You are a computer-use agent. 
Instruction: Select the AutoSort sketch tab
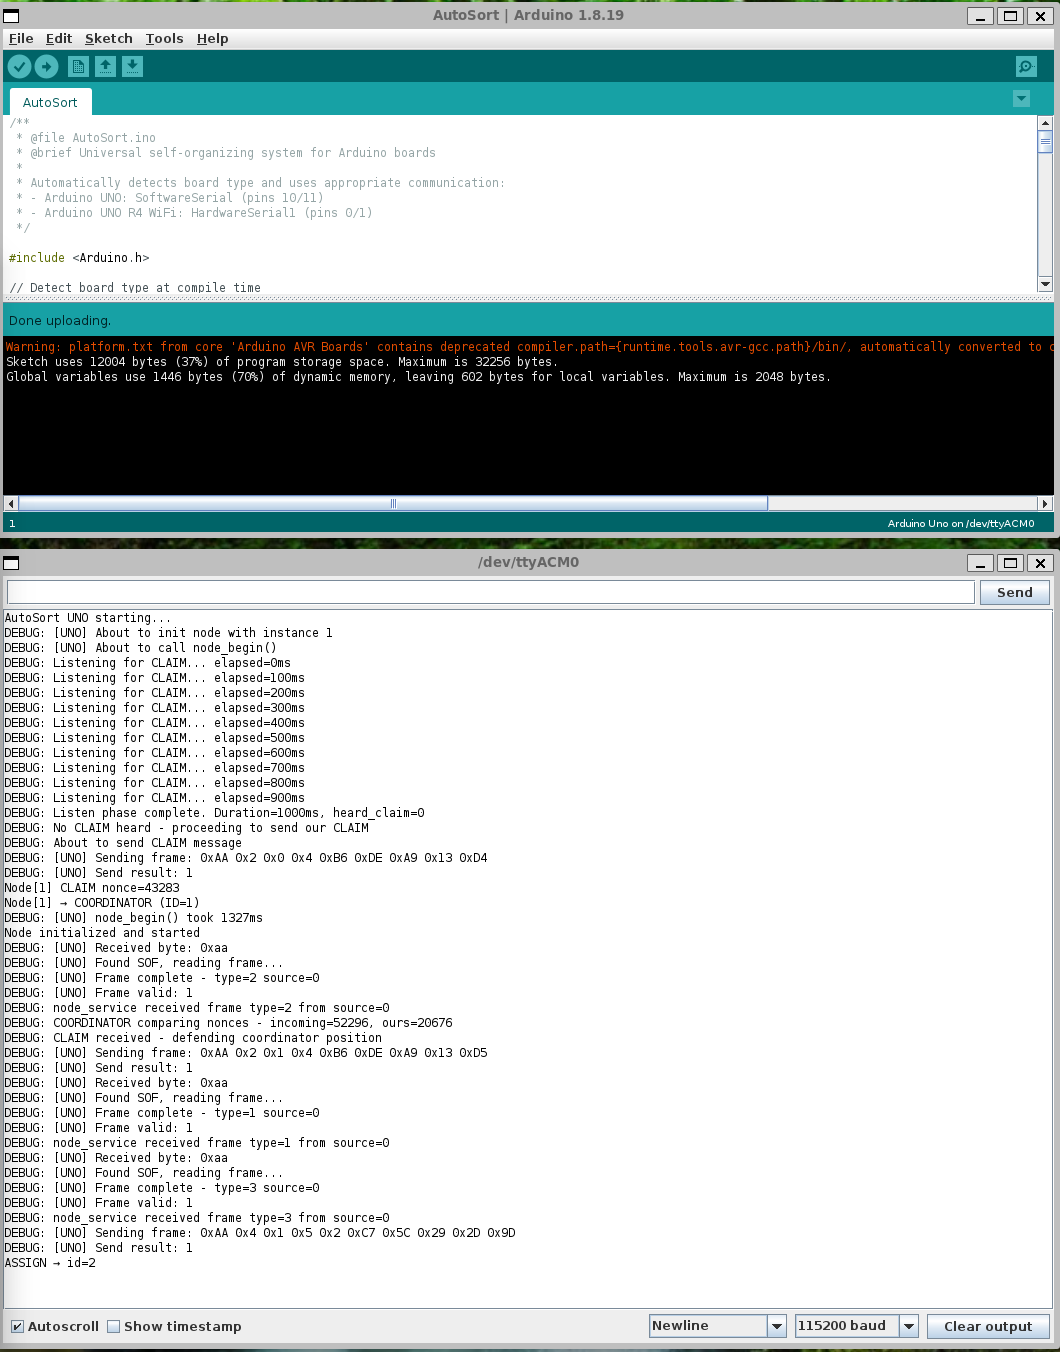click(50, 102)
